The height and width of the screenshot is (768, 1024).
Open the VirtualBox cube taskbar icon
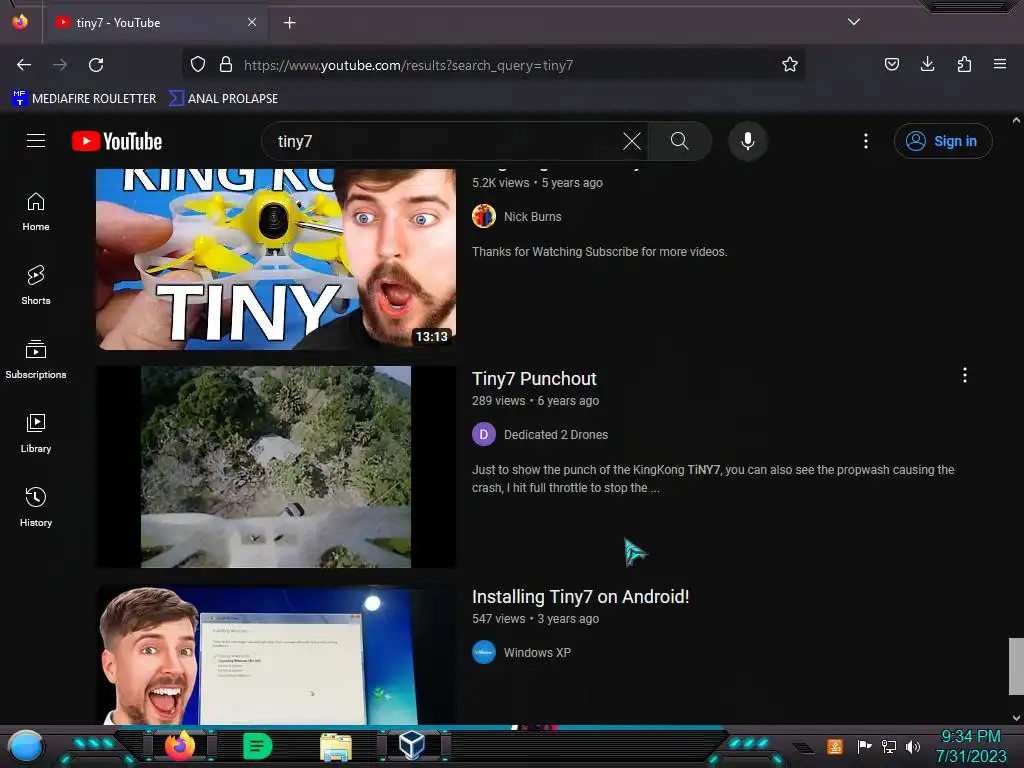tap(412, 745)
